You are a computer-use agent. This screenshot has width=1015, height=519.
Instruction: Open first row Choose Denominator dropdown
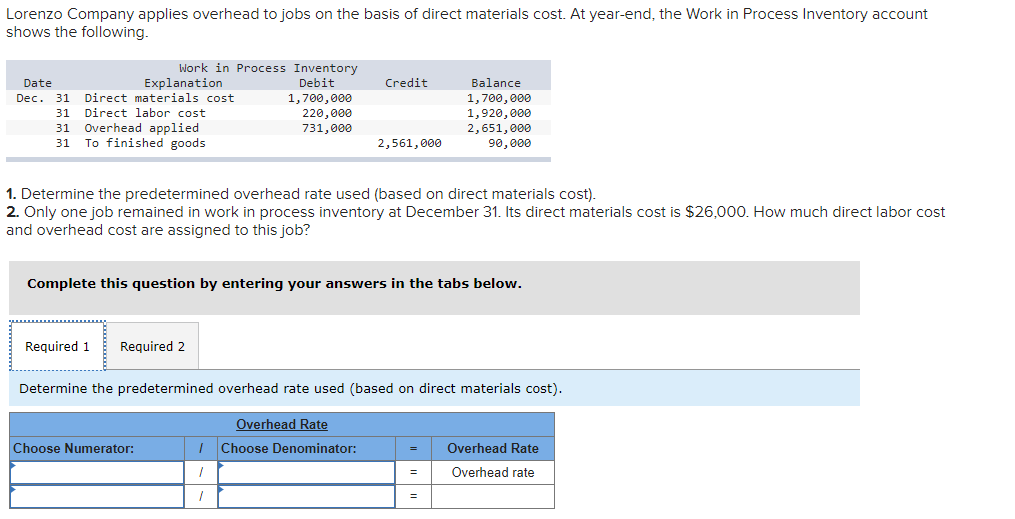(306, 472)
